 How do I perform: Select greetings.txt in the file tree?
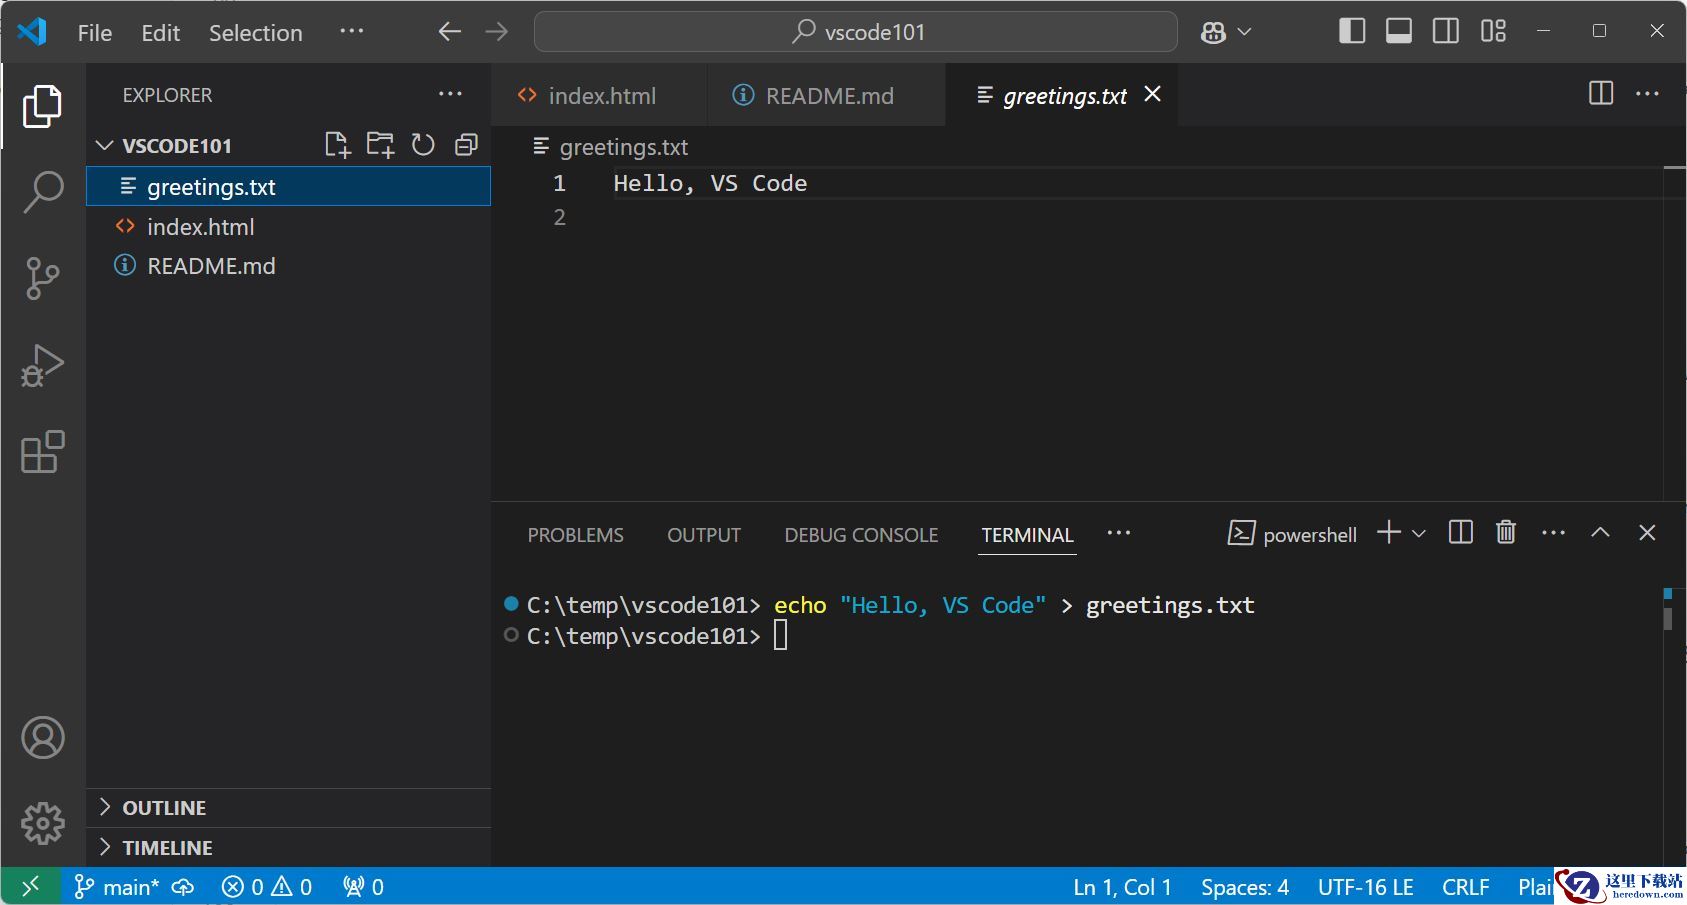[x=289, y=186]
